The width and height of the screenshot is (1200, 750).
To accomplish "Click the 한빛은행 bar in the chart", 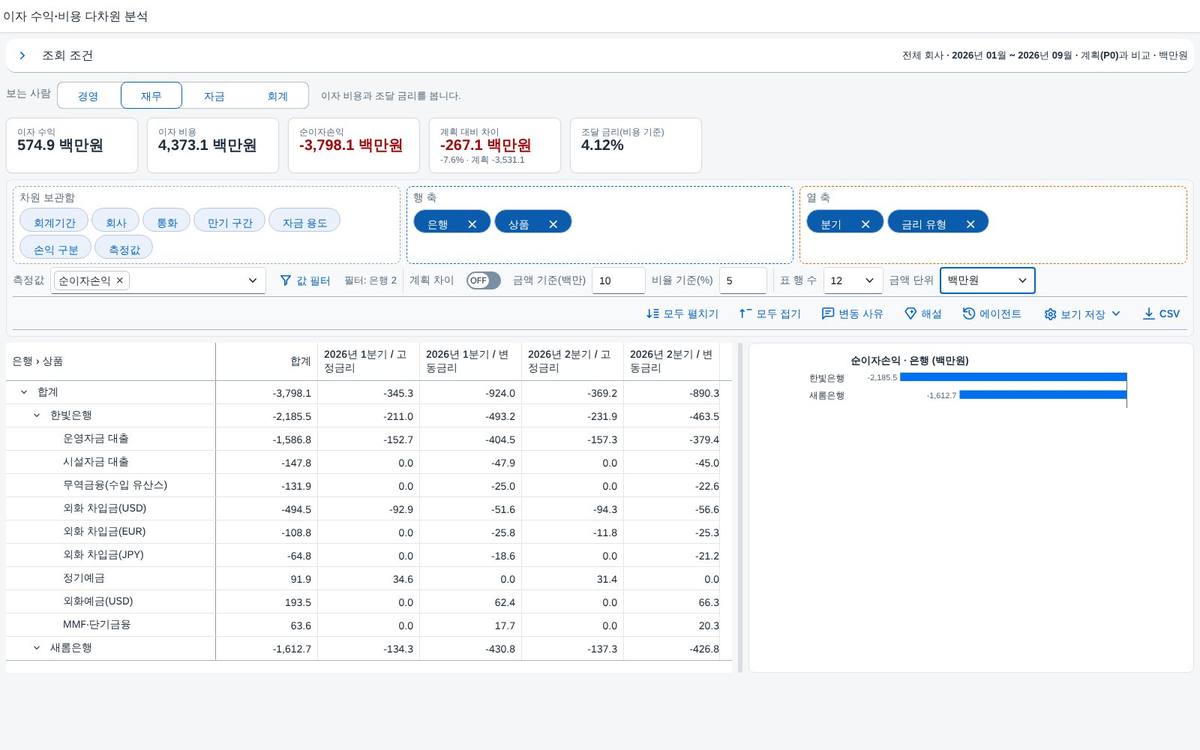I will 1013,378.
